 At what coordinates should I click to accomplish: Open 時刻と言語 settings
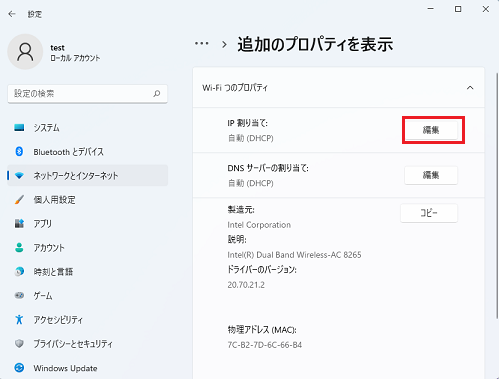click(88, 272)
